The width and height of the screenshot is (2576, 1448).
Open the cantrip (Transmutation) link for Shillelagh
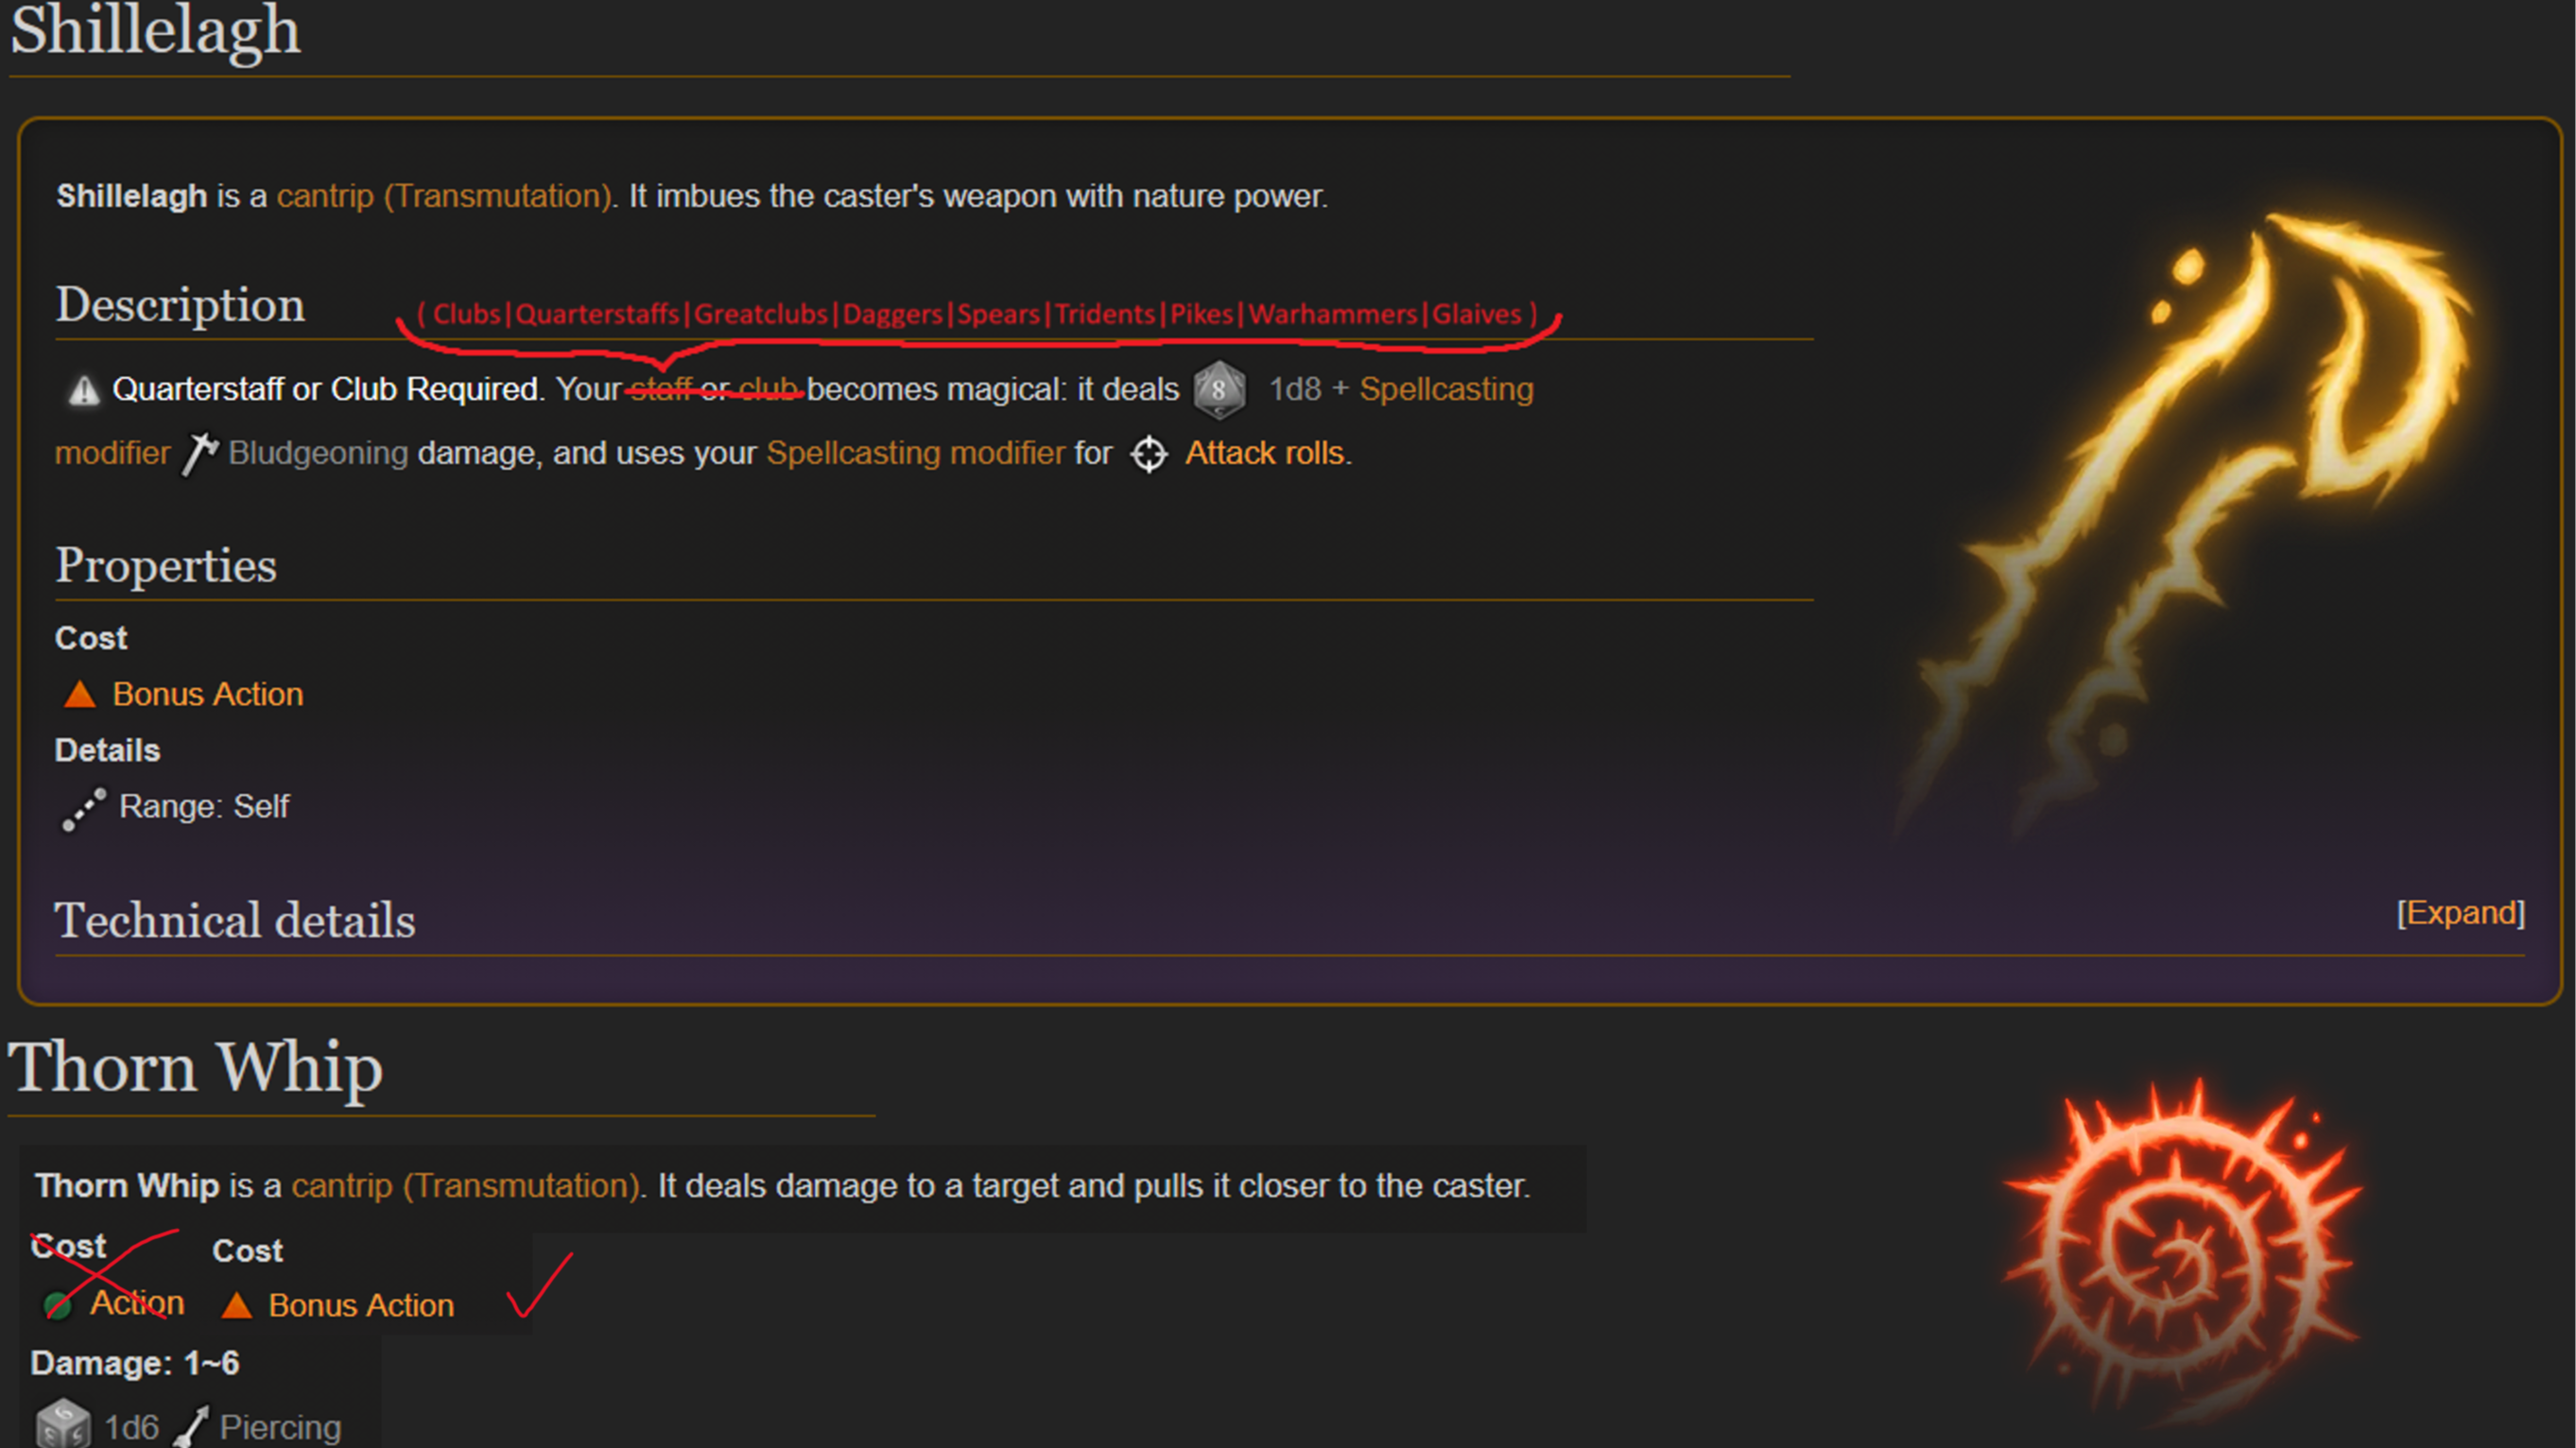click(444, 196)
